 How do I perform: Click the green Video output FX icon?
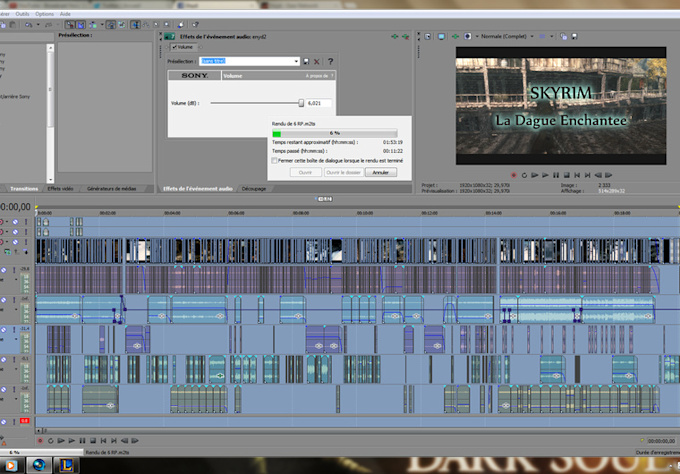click(455, 36)
